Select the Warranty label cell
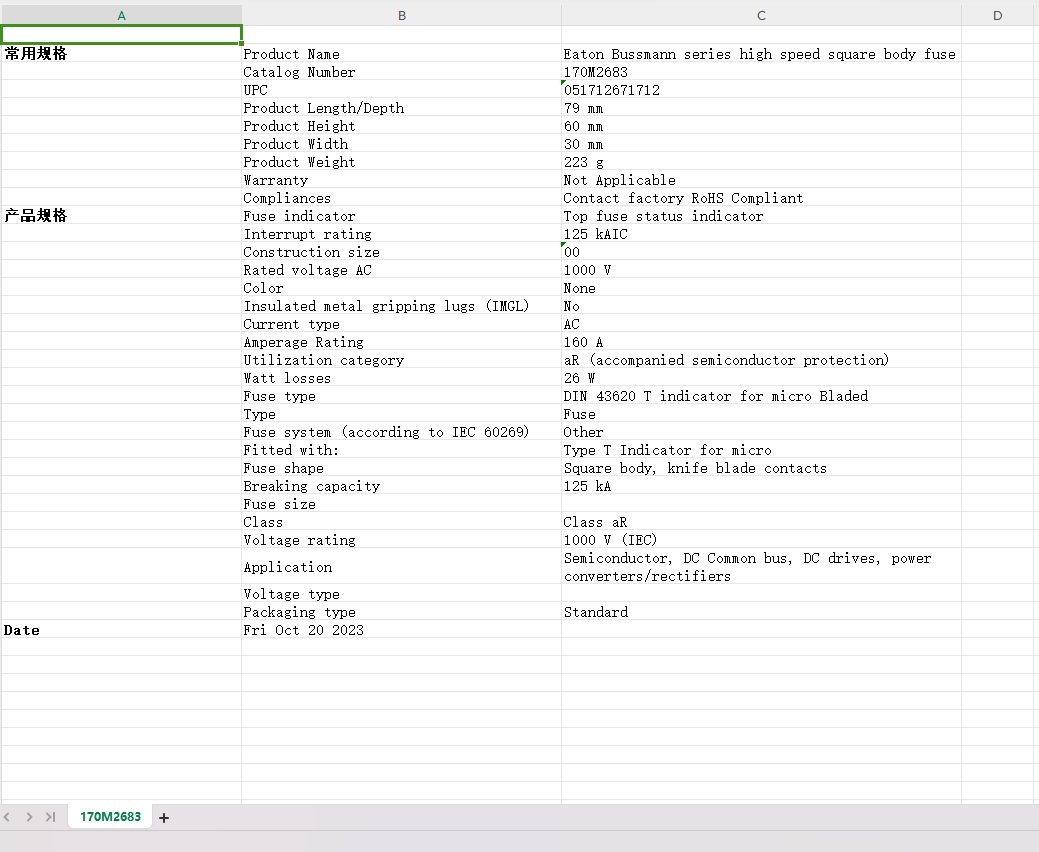 402,180
